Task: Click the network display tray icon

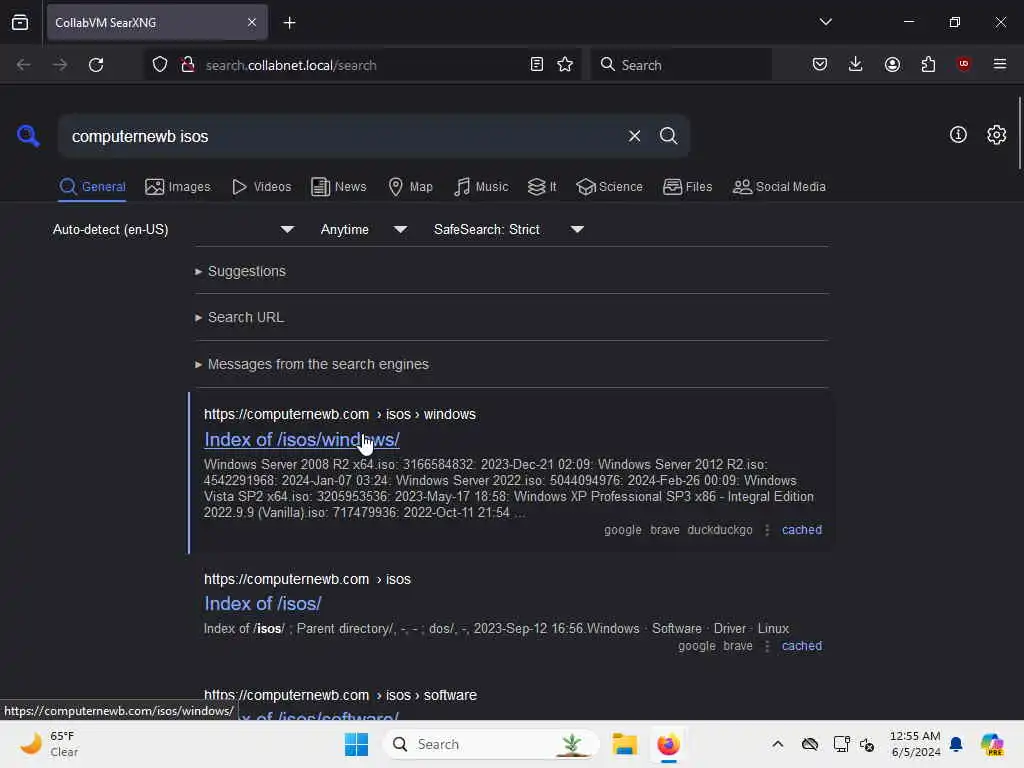Action: click(x=841, y=744)
